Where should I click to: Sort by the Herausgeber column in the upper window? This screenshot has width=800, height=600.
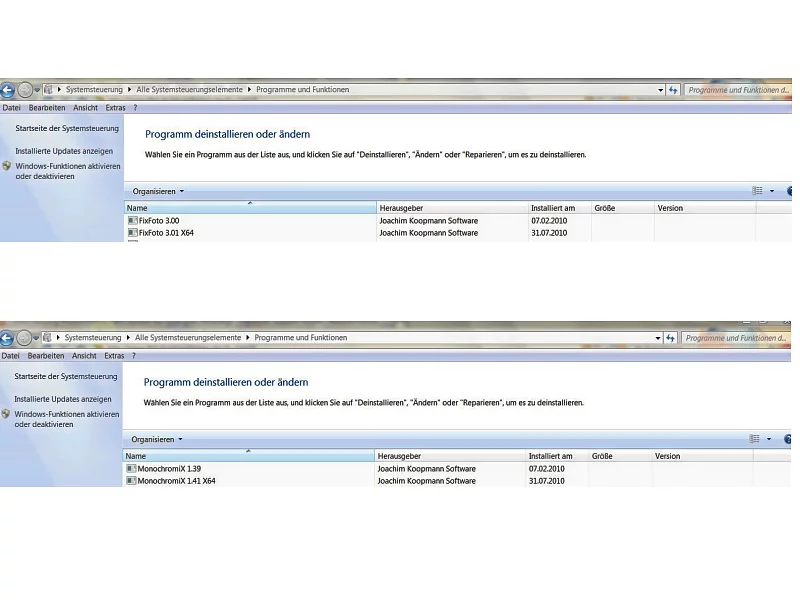pos(453,208)
